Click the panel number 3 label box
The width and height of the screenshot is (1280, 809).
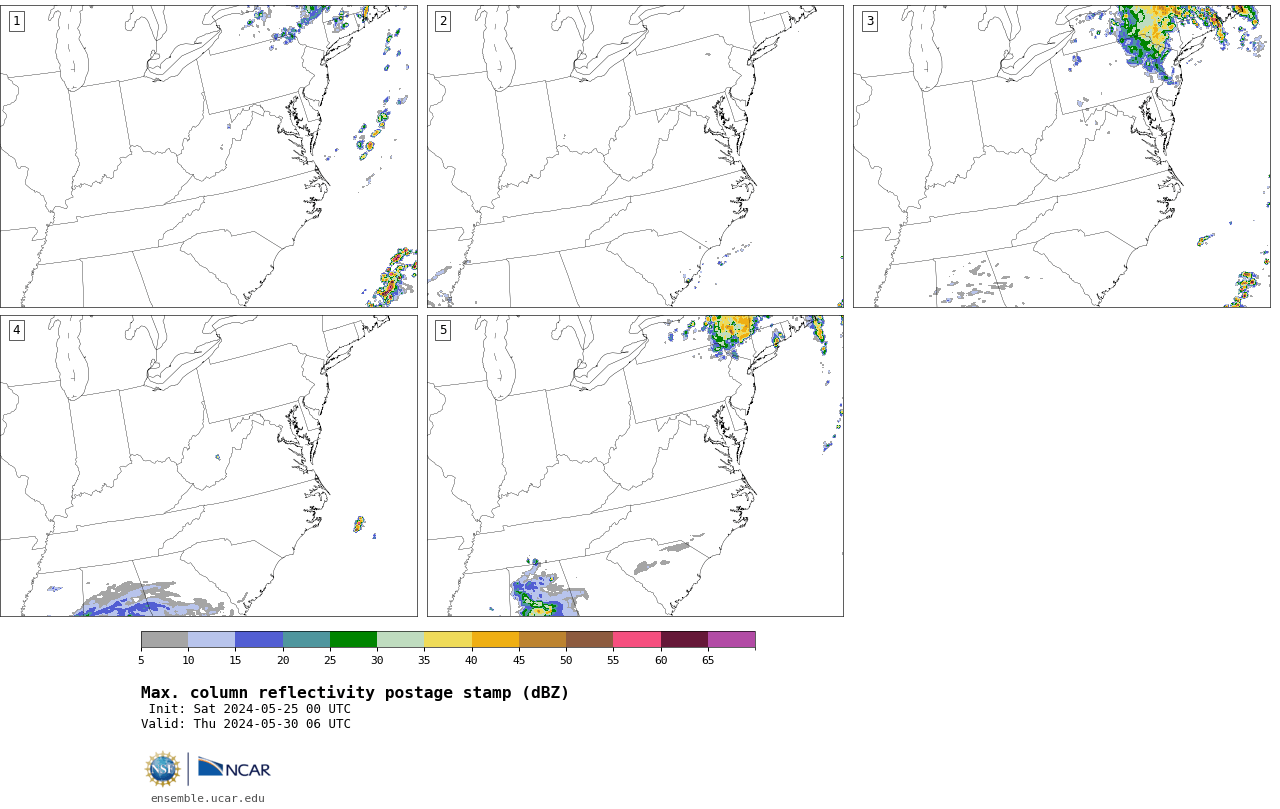869,21
